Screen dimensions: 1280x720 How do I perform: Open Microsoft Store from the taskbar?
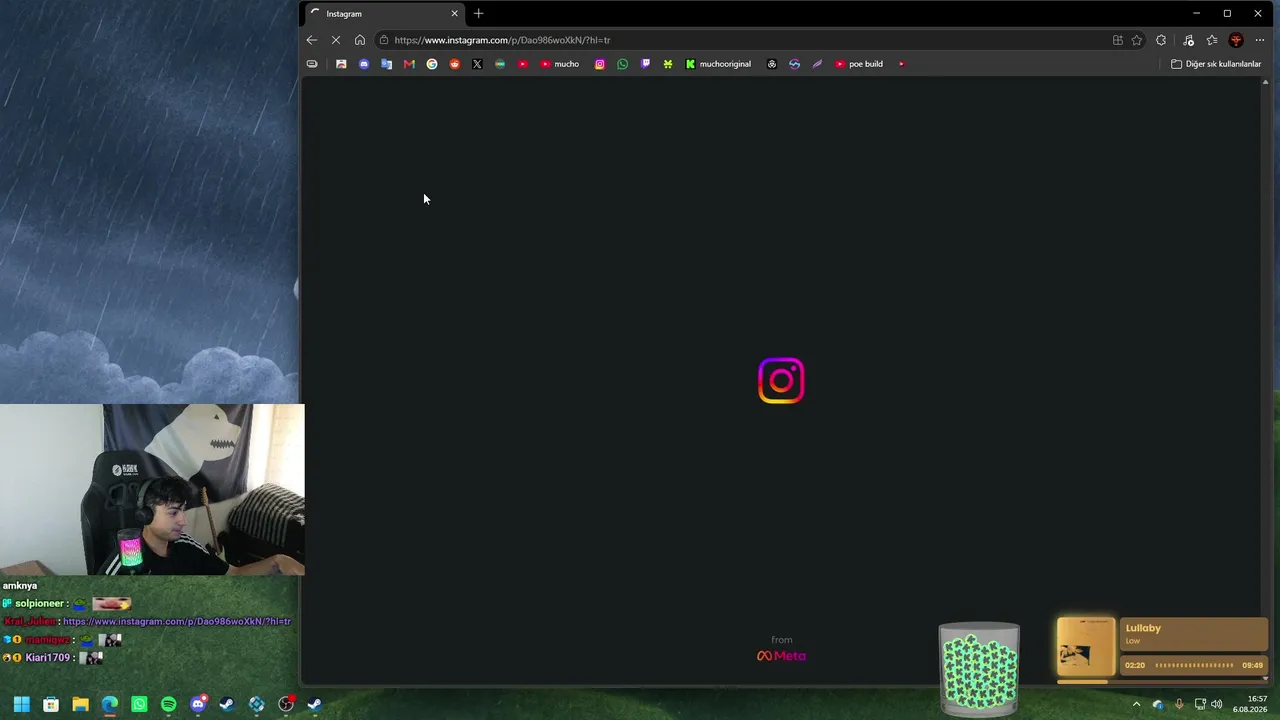[51, 704]
